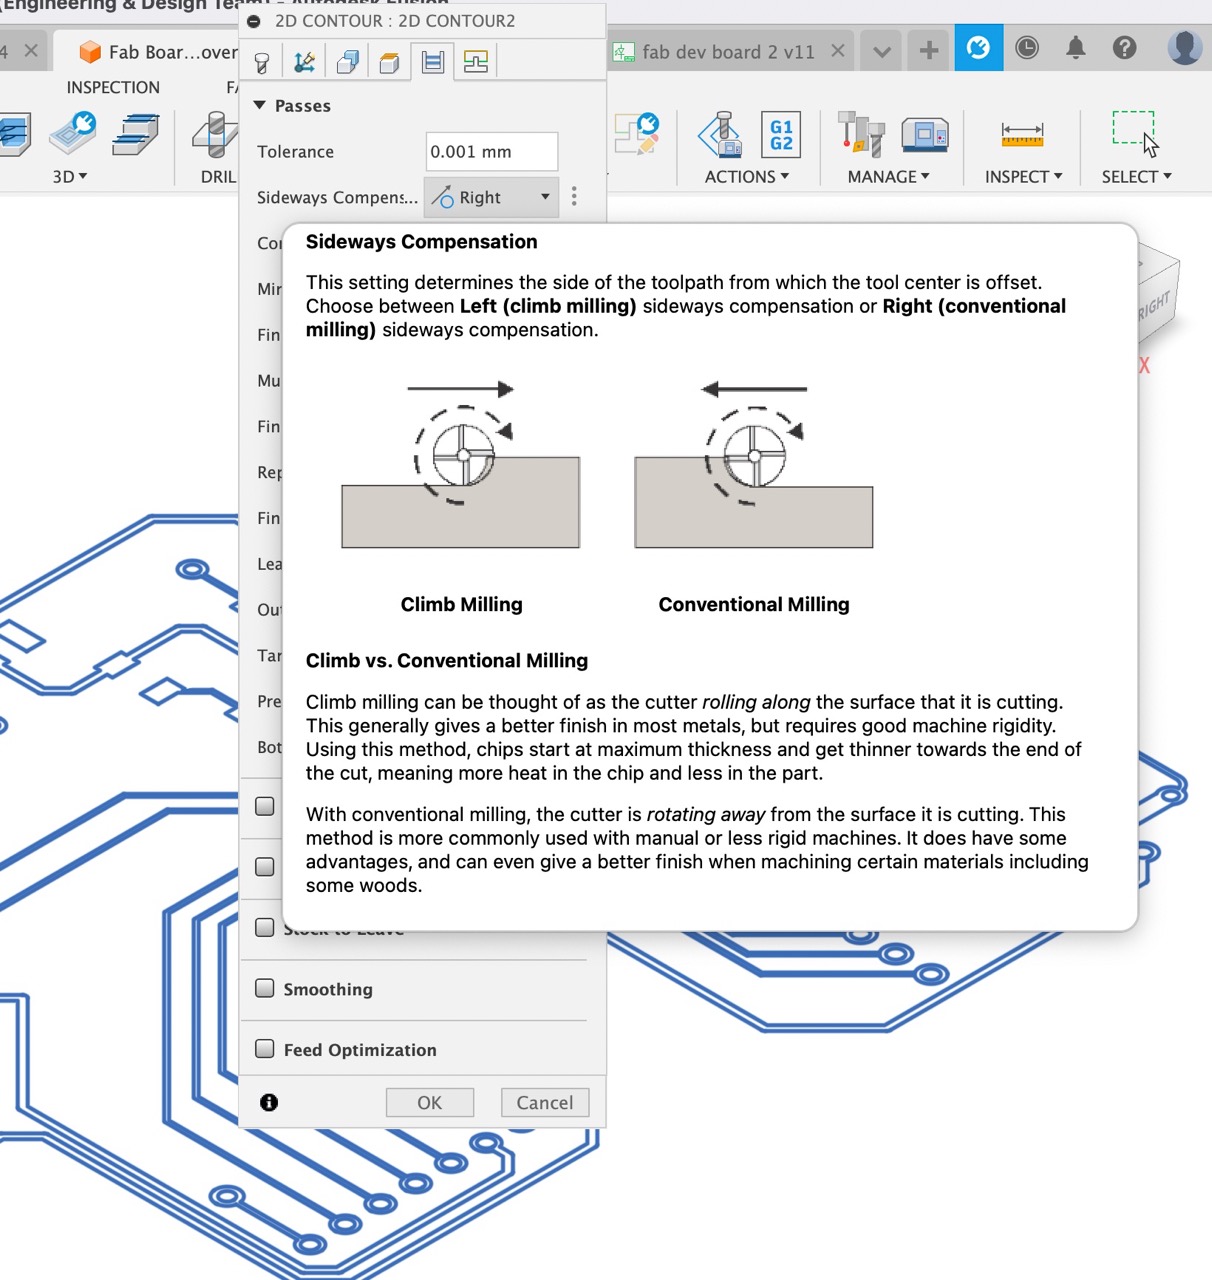1212x1280 pixels.
Task: Click OK in the 2D Contour dialog
Action: pyautogui.click(x=430, y=1102)
